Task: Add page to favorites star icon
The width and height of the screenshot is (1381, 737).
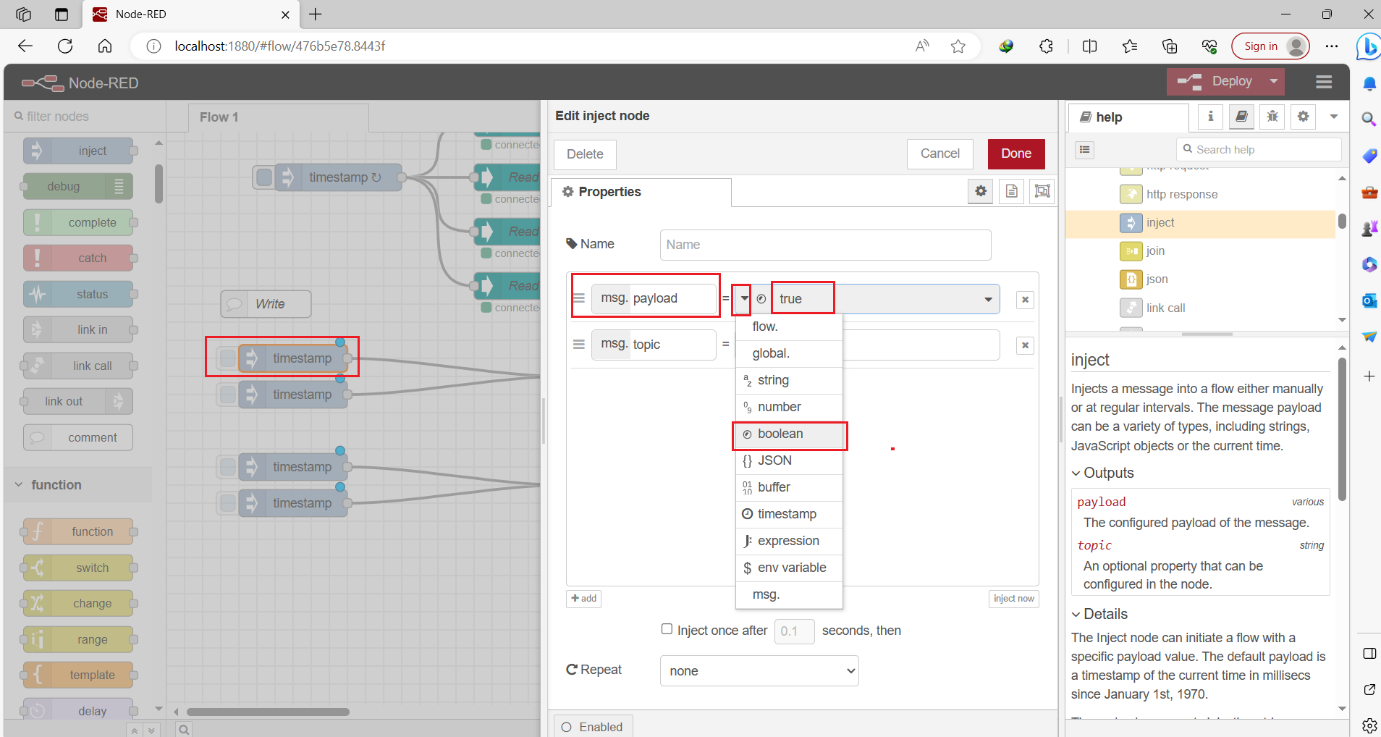Action: pos(958,46)
